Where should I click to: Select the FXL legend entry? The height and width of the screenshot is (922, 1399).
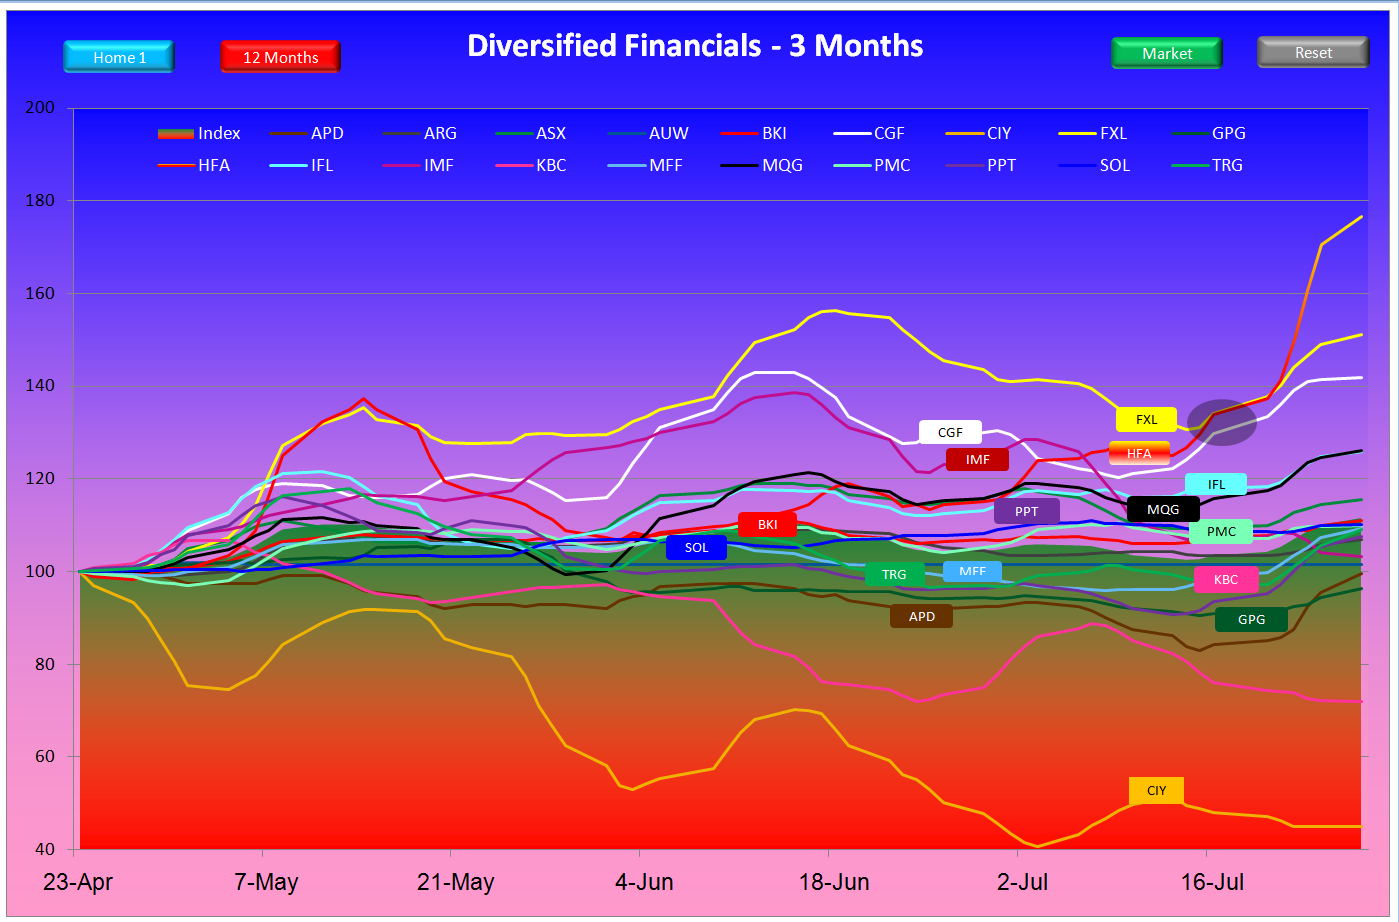1094,133
